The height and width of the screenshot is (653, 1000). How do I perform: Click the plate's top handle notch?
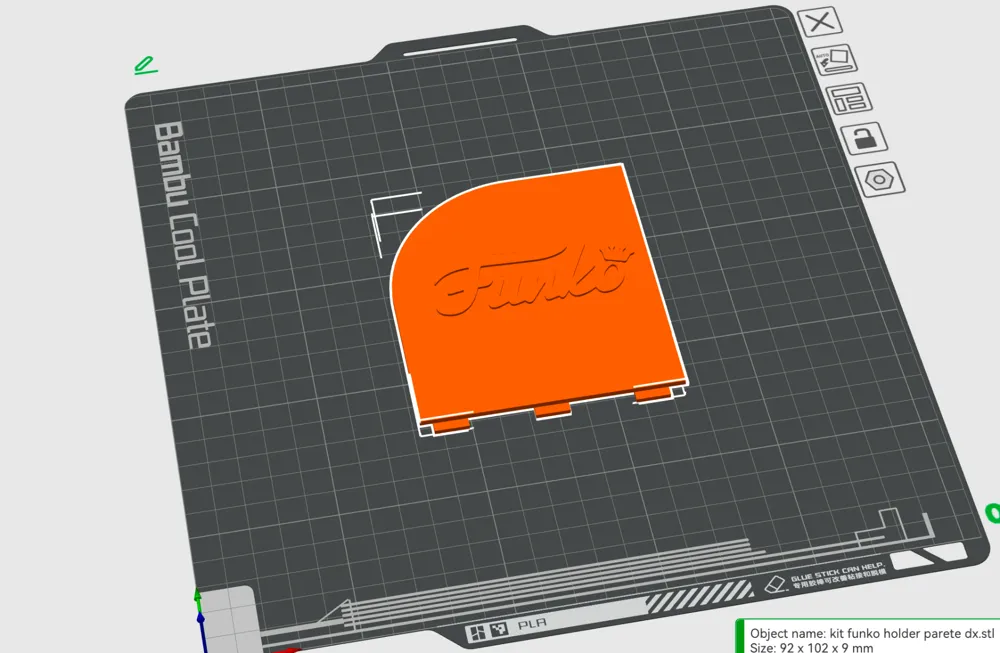461,44
